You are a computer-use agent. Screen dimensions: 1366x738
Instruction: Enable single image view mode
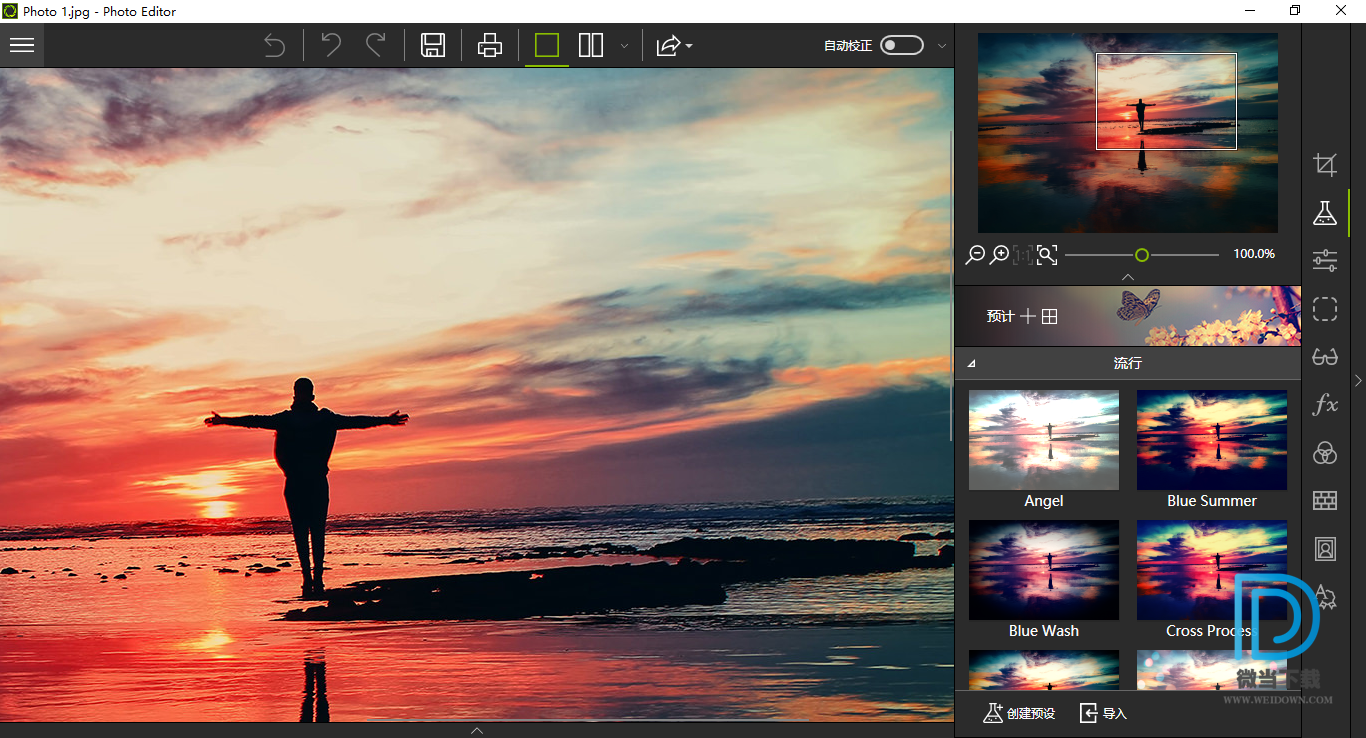[547, 45]
